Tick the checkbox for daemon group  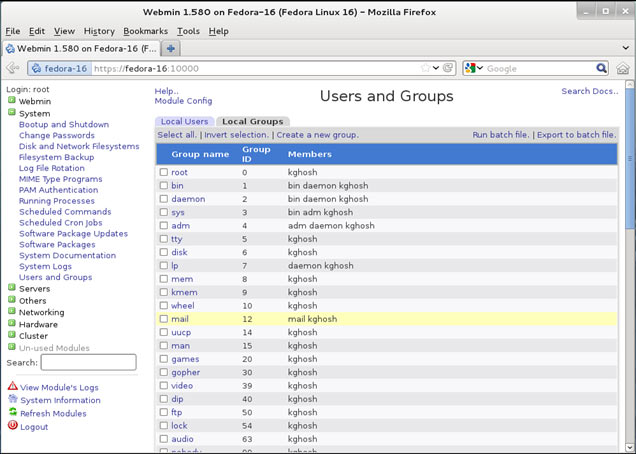tap(163, 199)
